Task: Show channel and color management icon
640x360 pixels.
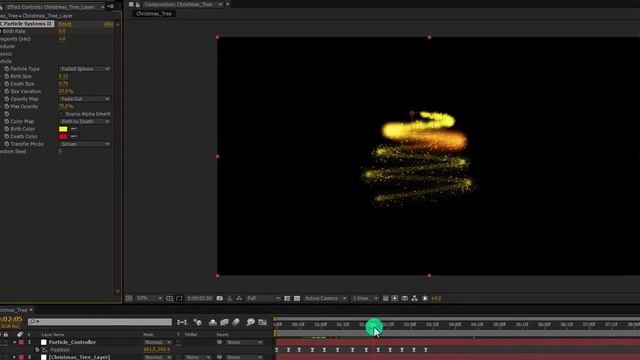Action: [x=239, y=299]
